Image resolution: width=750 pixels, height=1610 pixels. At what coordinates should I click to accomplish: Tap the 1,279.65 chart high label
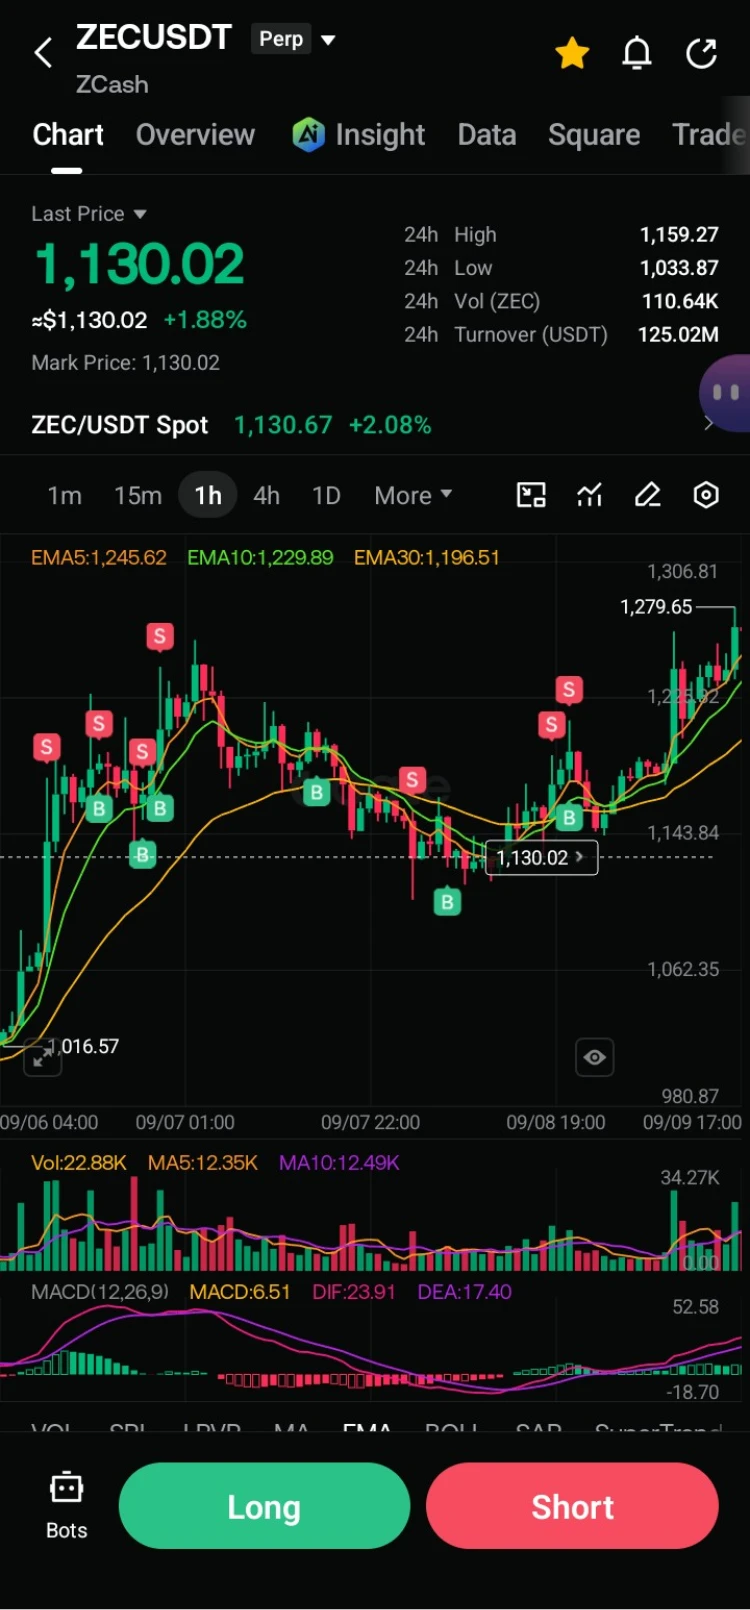click(x=656, y=607)
